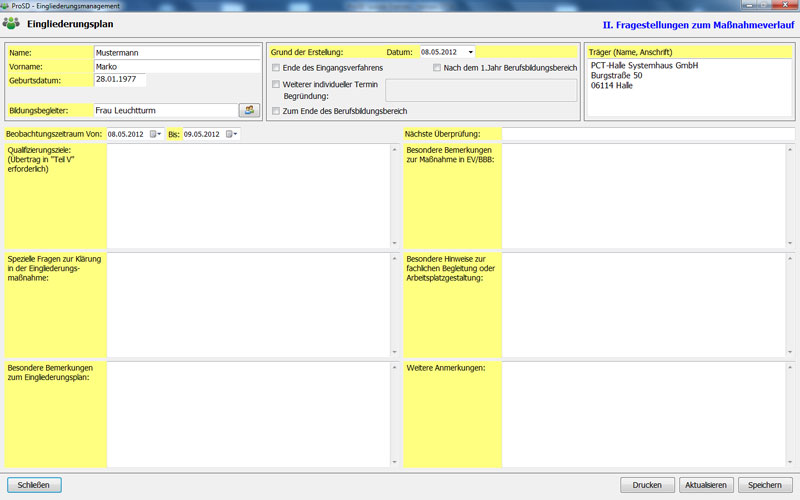Enable 'Ende des Eingangsverfahrens' checkbox
The image size is (800, 500).
(x=277, y=68)
